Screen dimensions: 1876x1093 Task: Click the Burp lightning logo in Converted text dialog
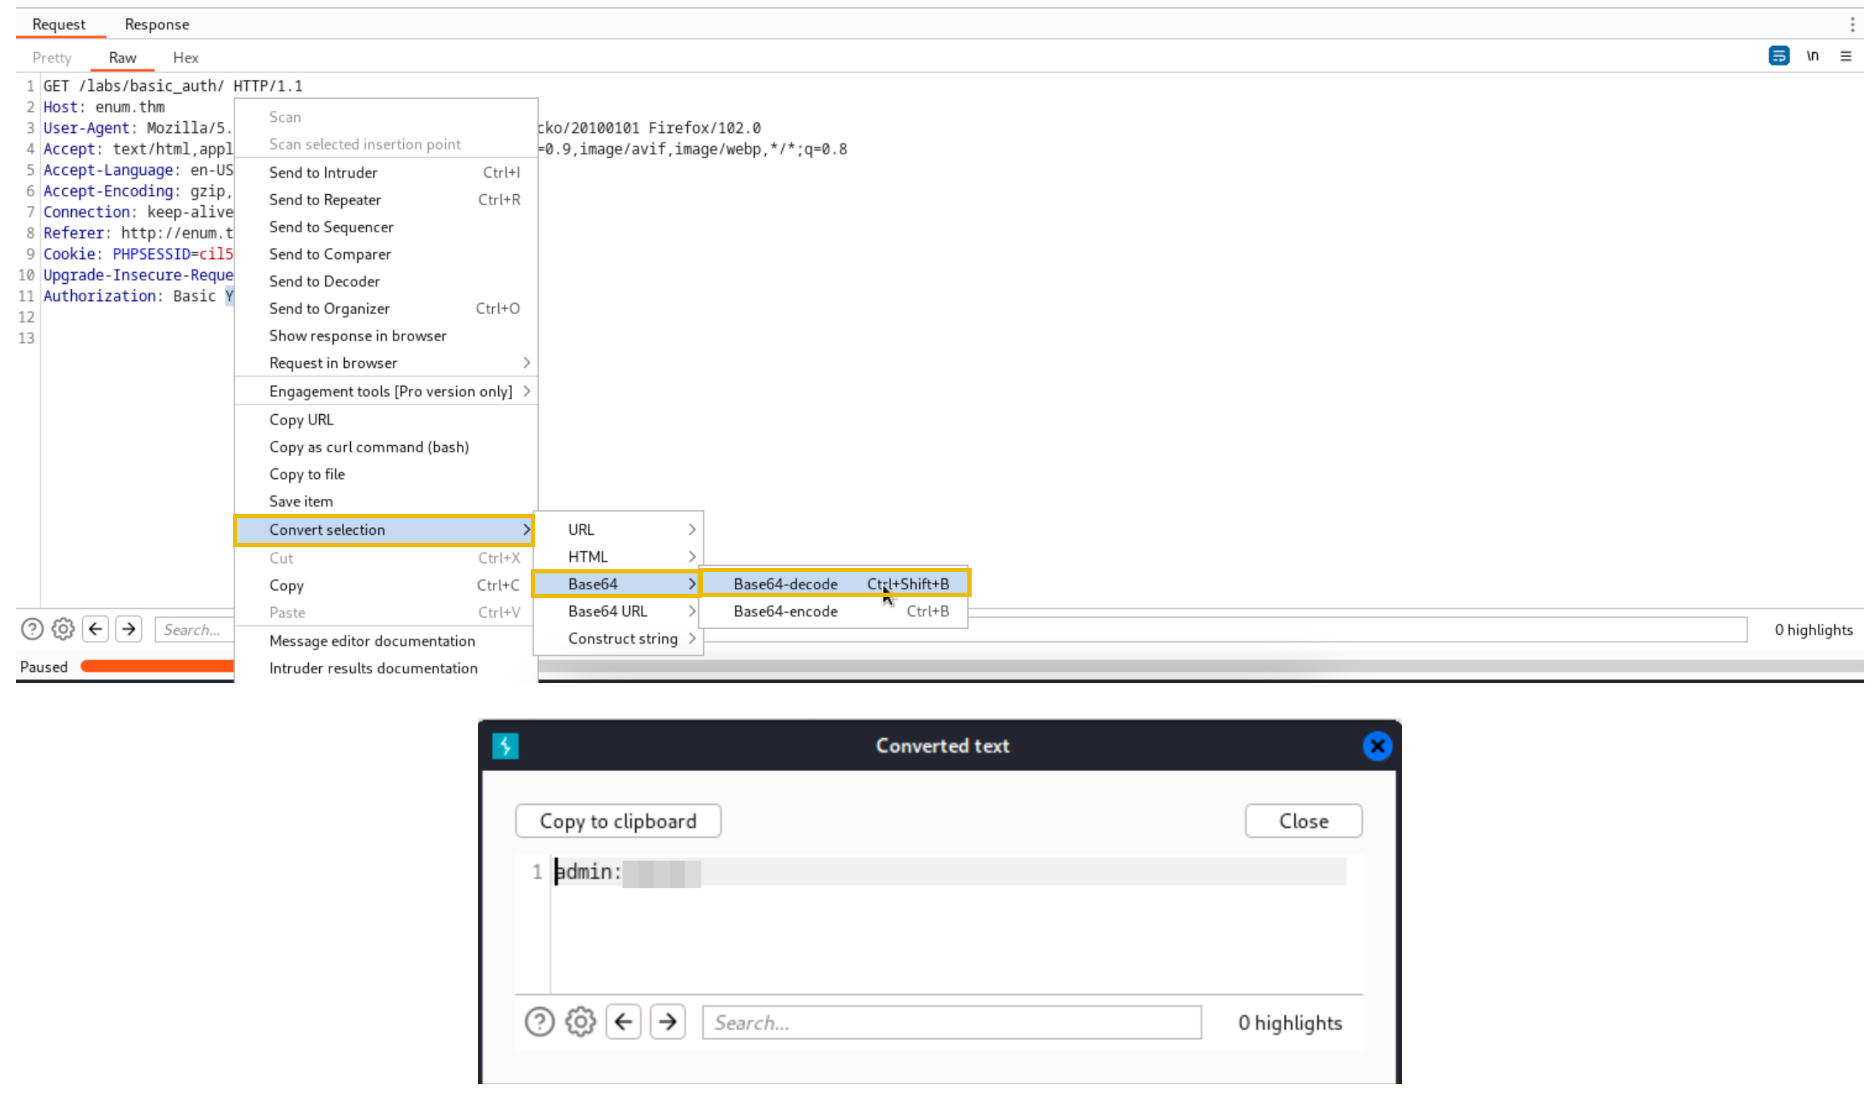click(506, 746)
